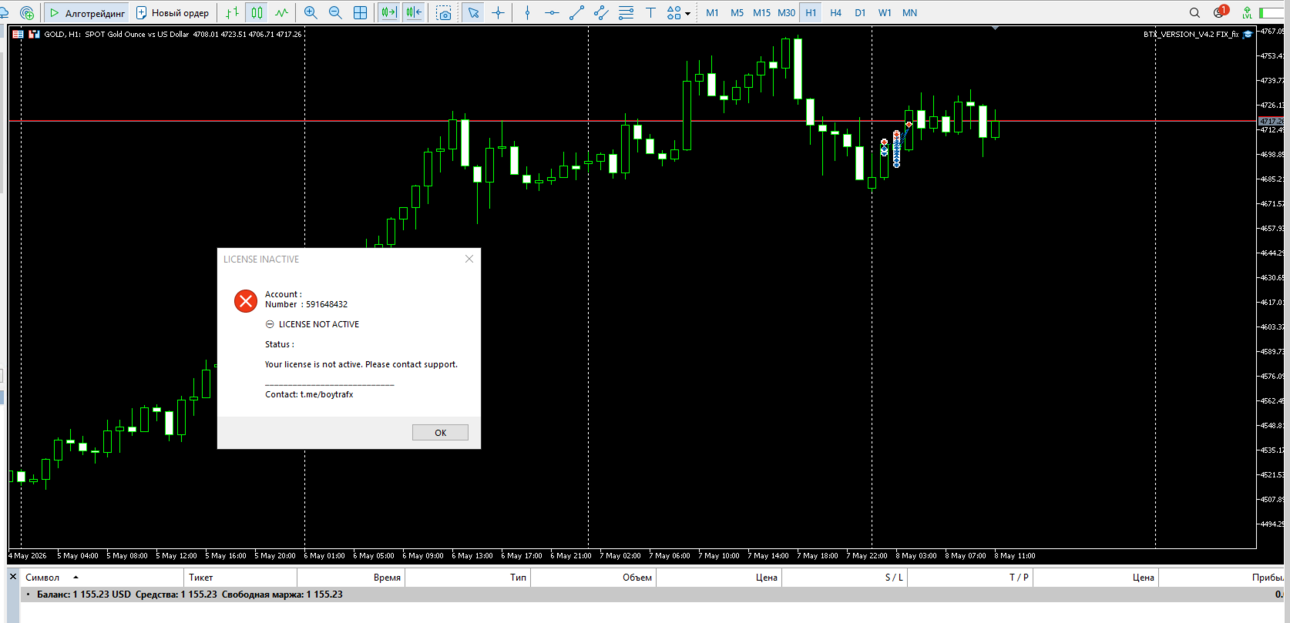Toggle the Algo Trading (Алготрейдинг) button
This screenshot has width=1290, height=623.
pyautogui.click(x=85, y=13)
